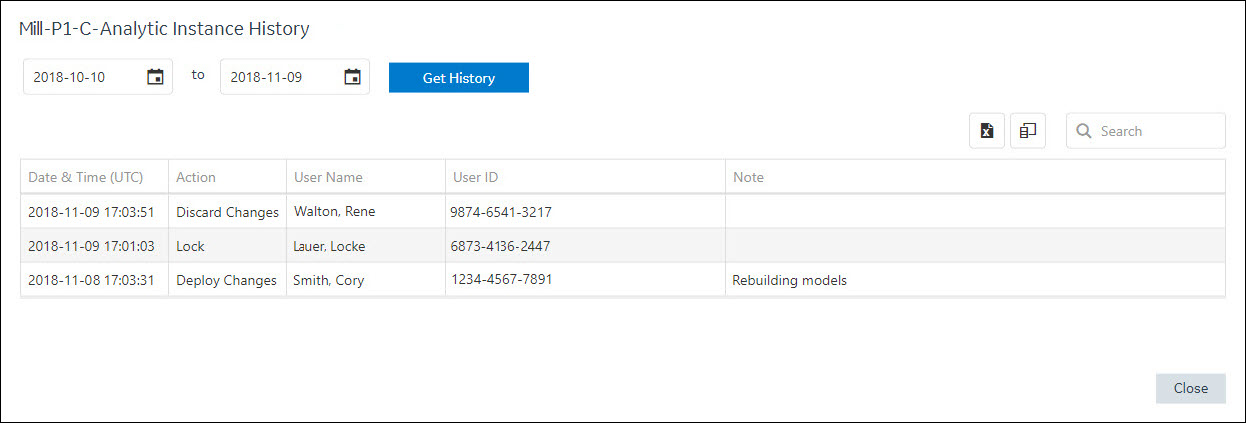
Task: Sort by Date & Time (UTC) column
Action: click(x=86, y=177)
